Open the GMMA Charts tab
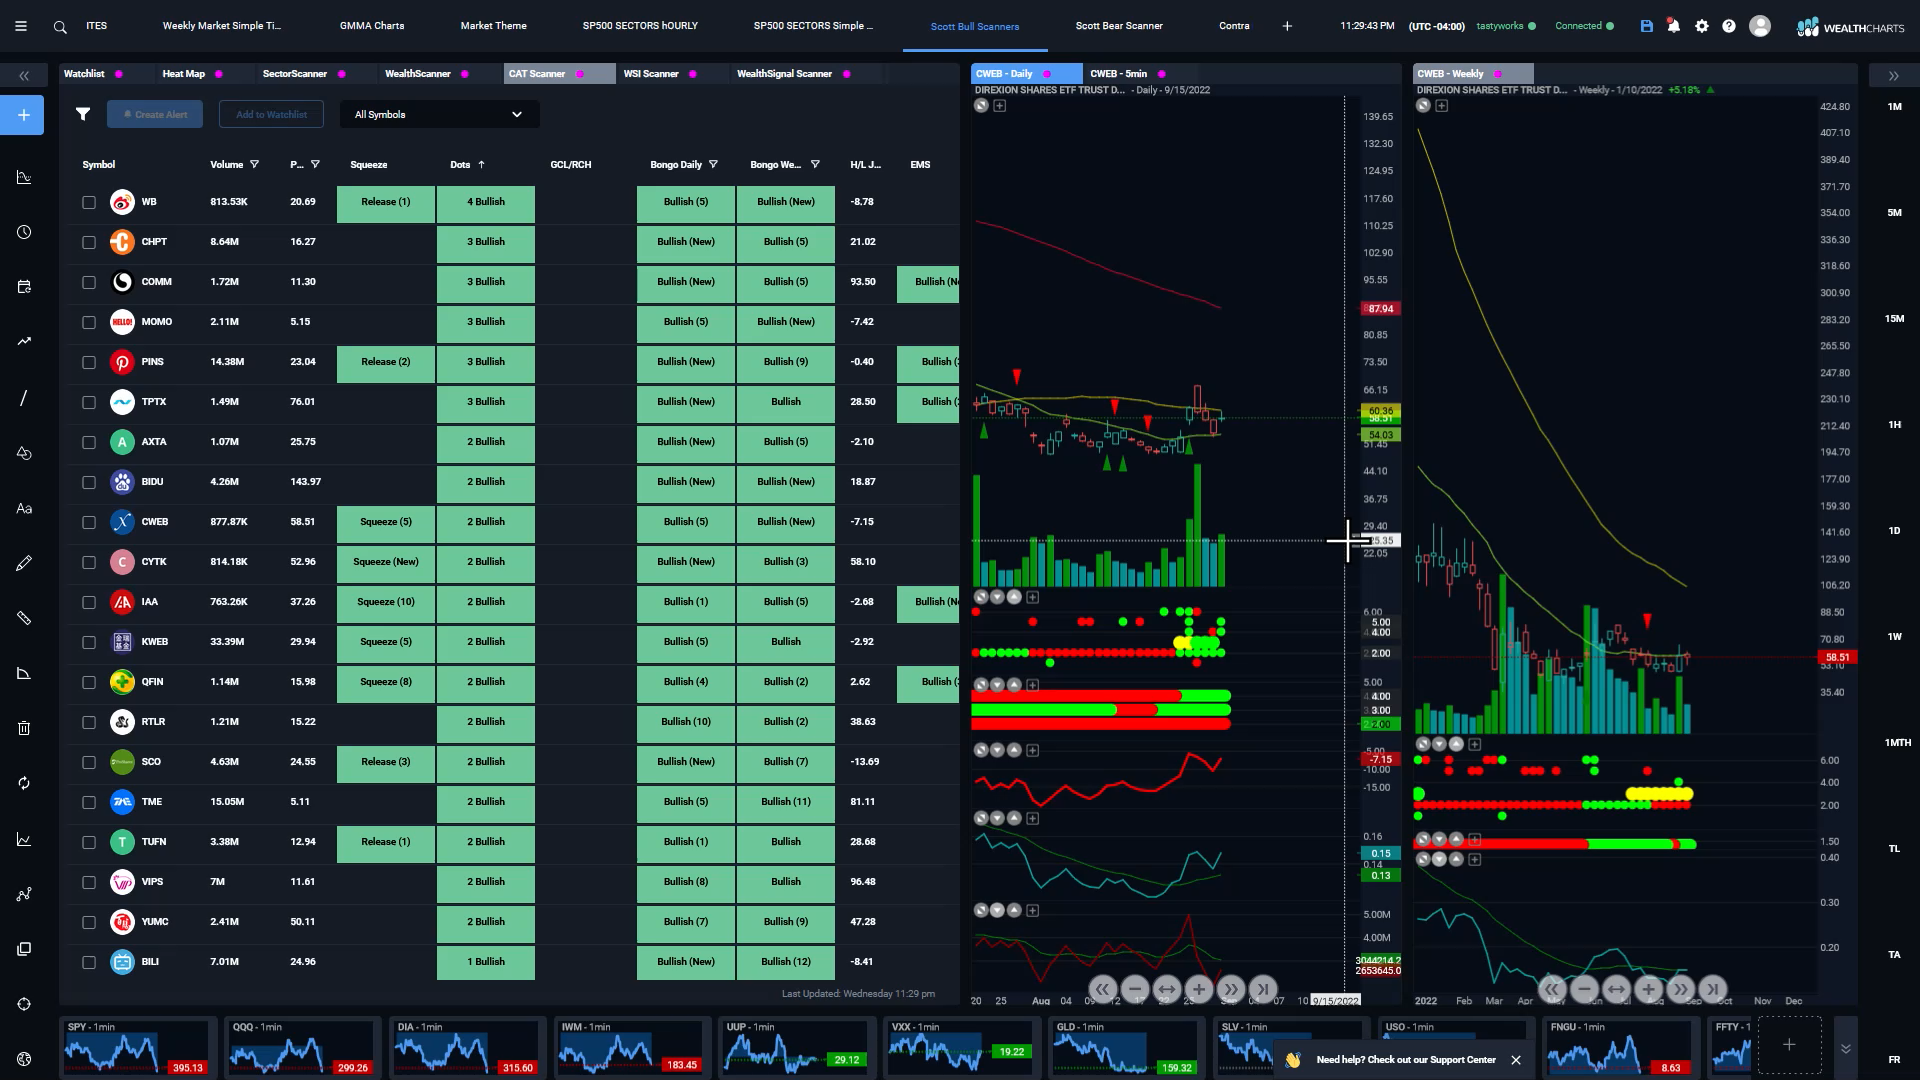 click(372, 26)
